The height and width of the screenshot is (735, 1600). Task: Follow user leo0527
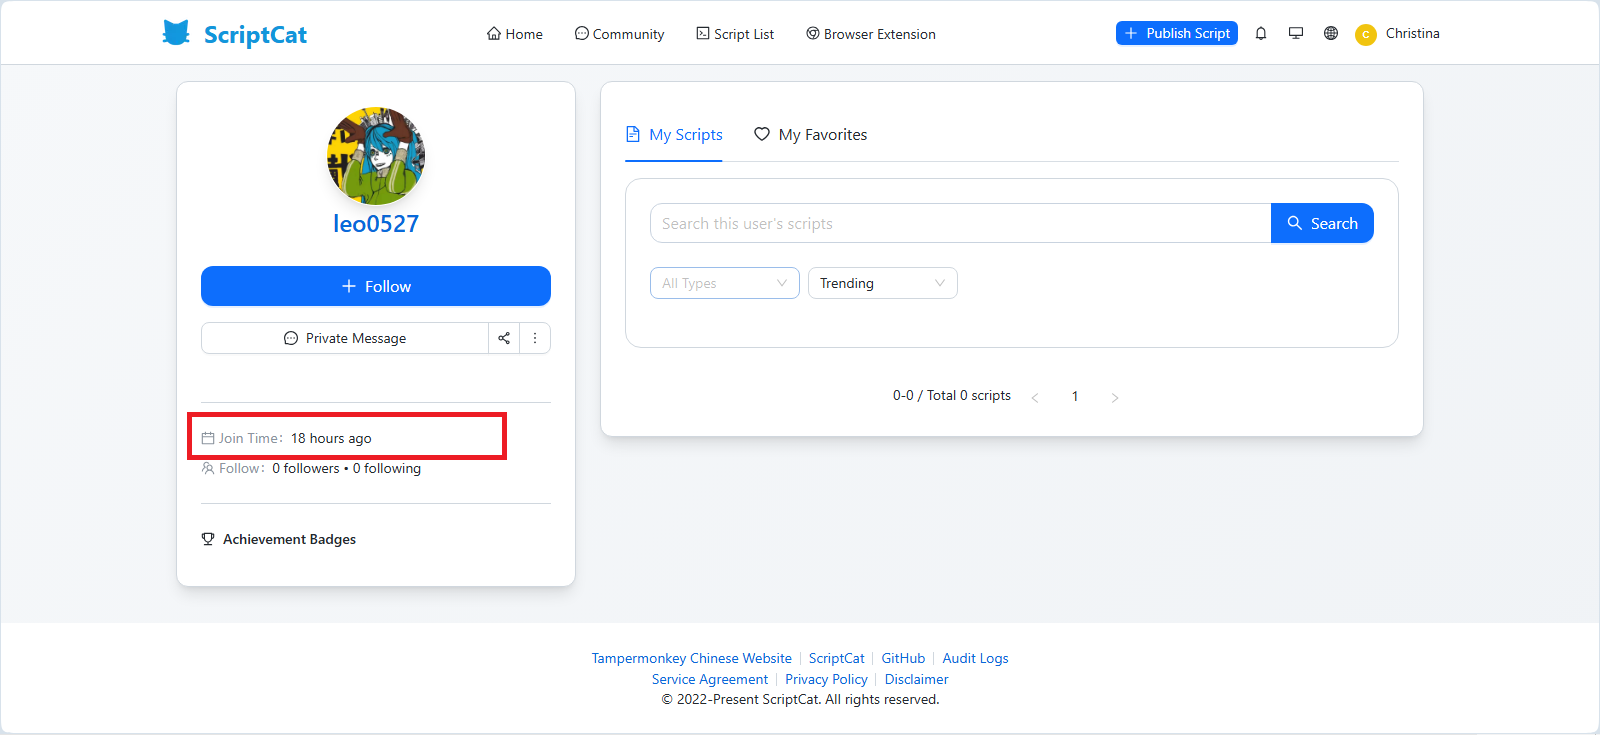376,286
